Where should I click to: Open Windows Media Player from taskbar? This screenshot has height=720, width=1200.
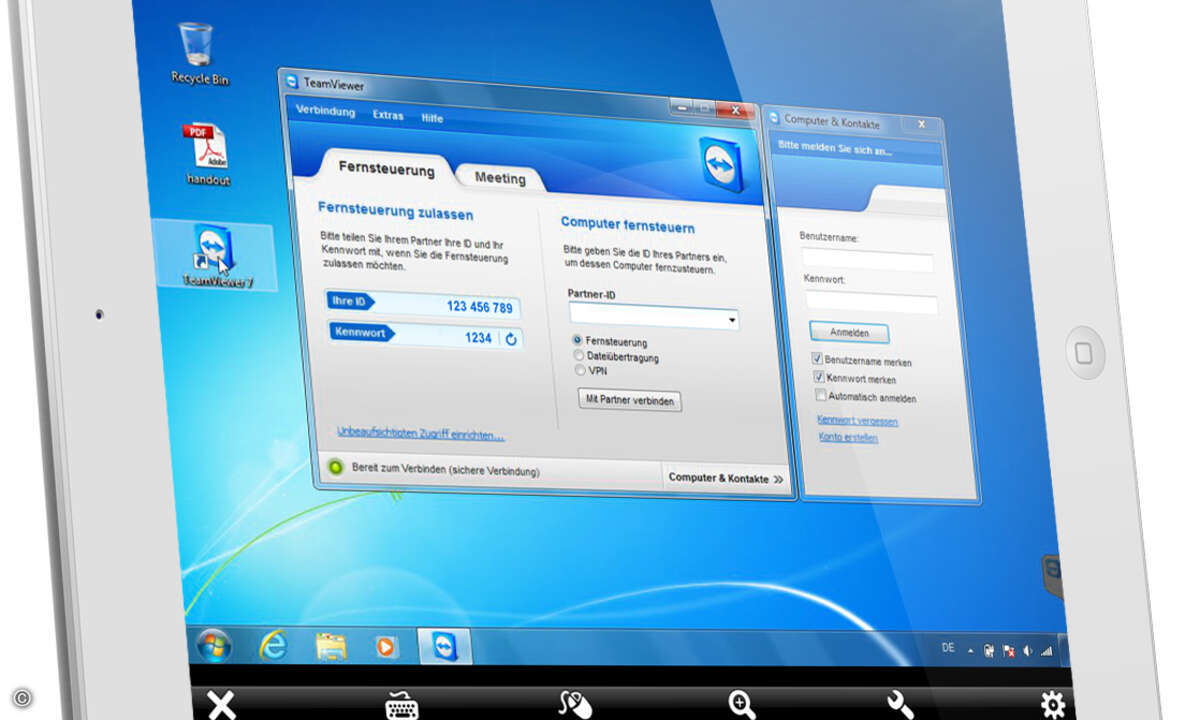(386, 648)
